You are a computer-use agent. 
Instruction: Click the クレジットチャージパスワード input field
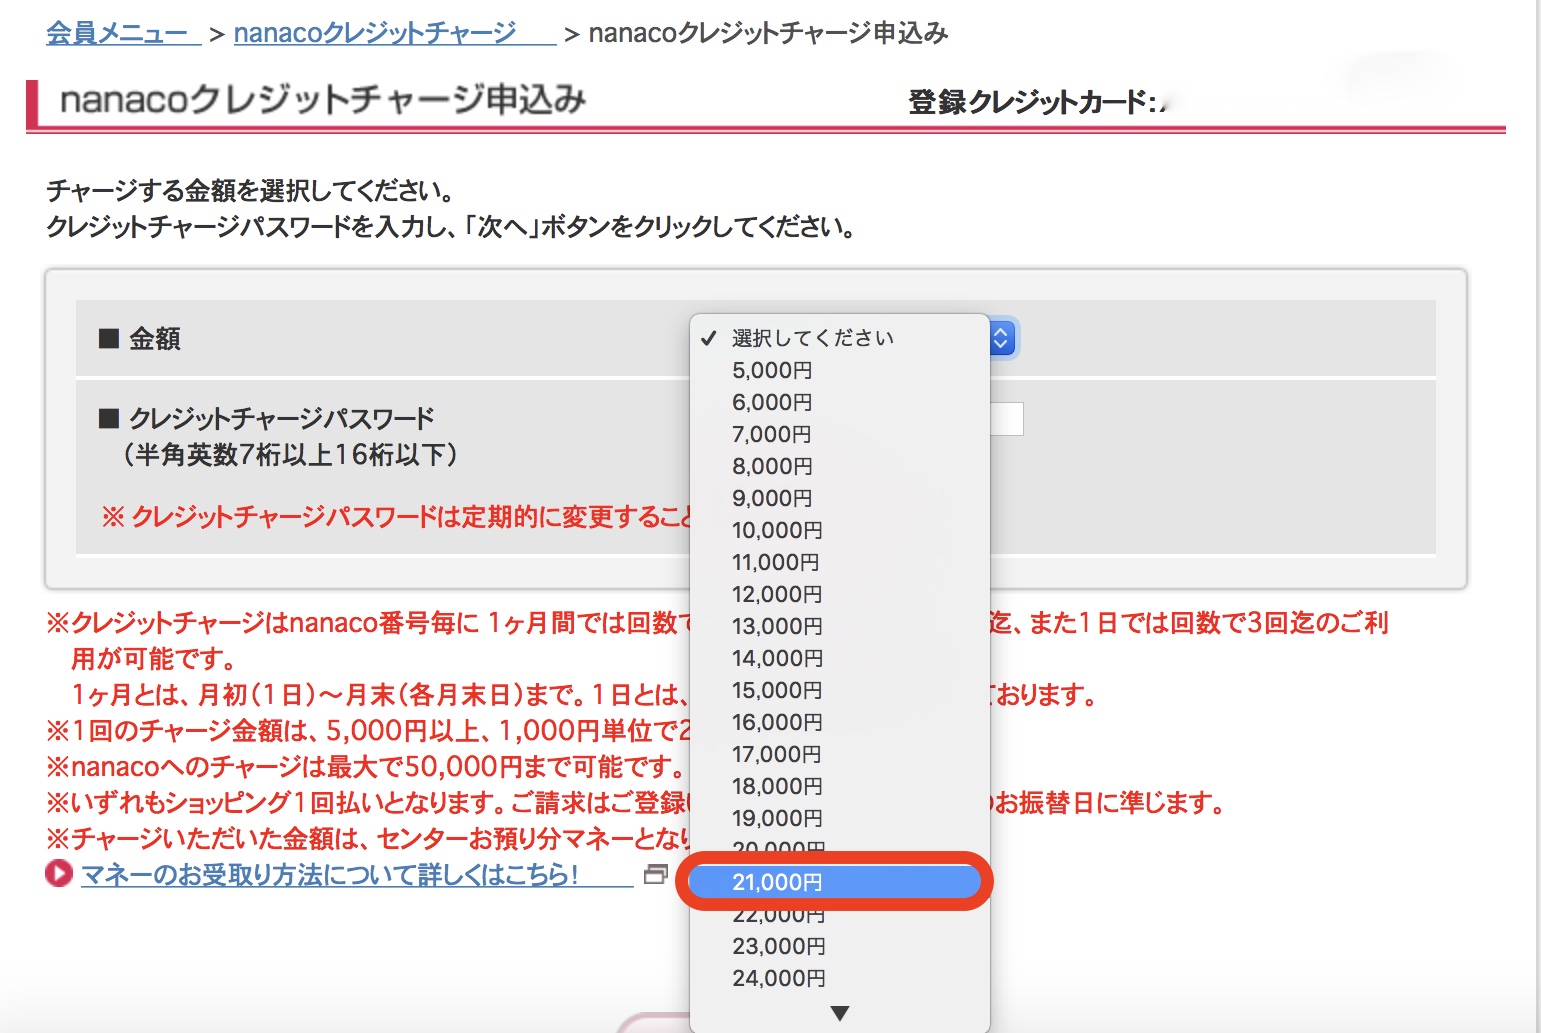click(x=1006, y=419)
